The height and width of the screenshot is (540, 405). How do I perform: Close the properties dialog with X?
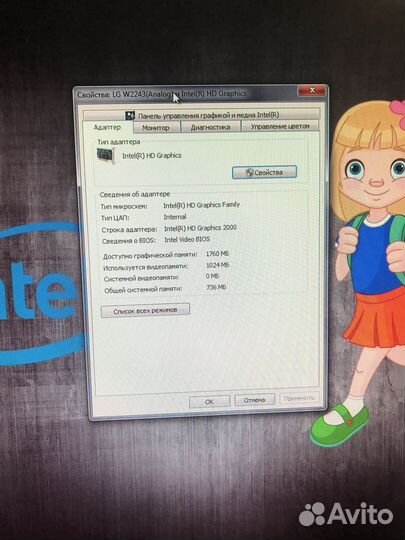pos(312,91)
